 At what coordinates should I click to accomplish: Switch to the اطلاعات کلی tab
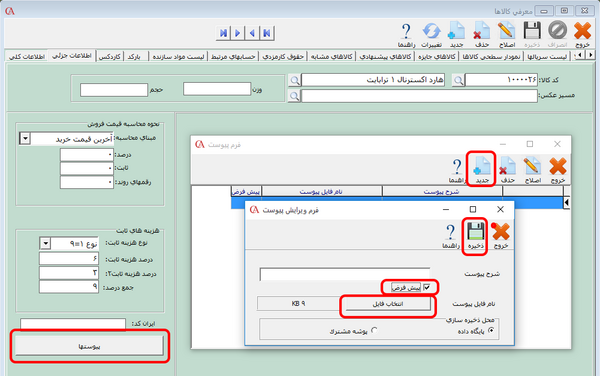(27, 56)
